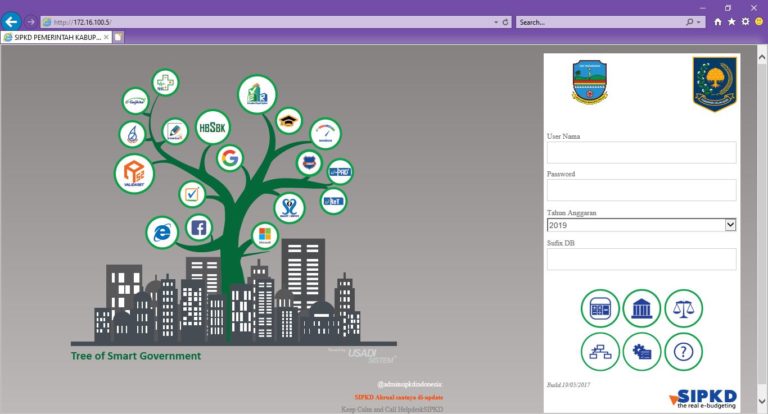Click the browser forward arrow
768x414 pixels.
click(x=30, y=22)
